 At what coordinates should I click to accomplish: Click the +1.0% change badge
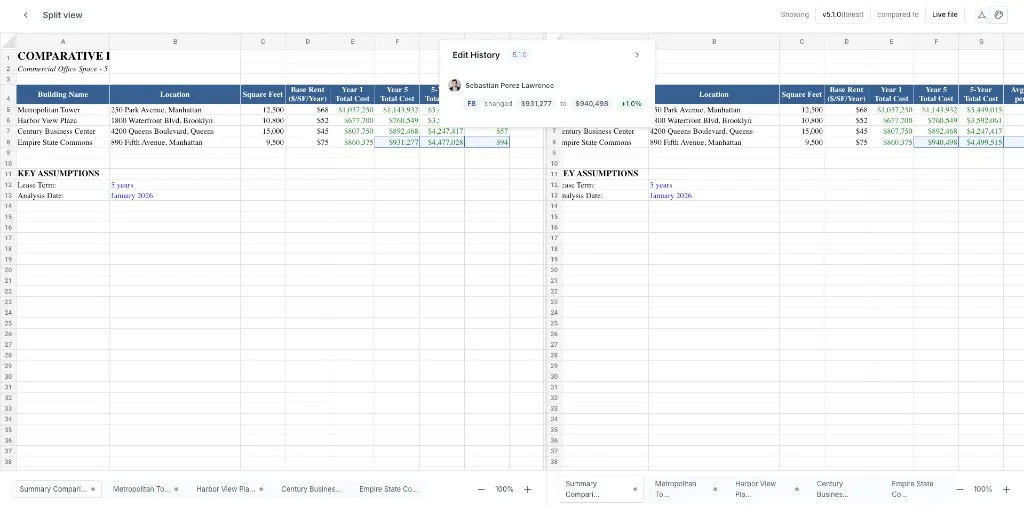[x=631, y=103]
